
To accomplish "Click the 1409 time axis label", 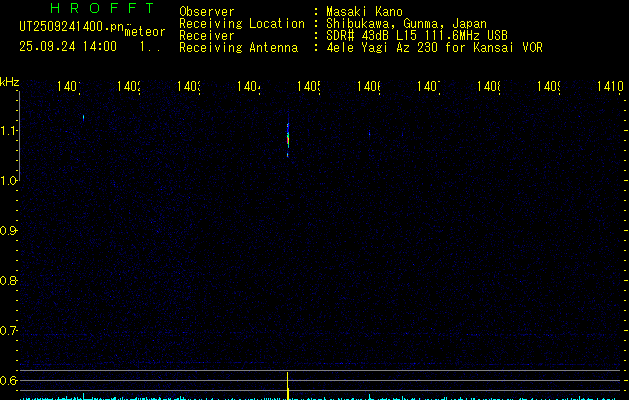I will coord(549,86).
